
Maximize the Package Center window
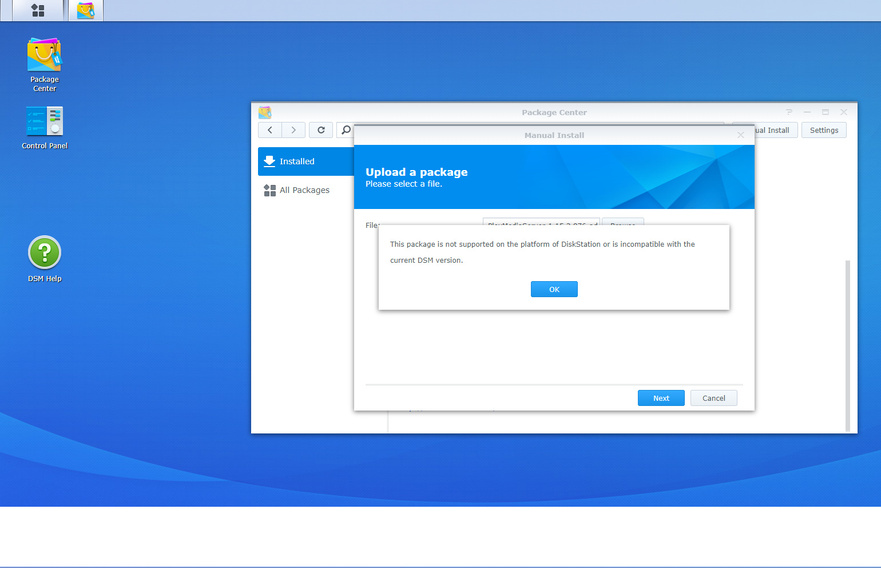coord(825,112)
